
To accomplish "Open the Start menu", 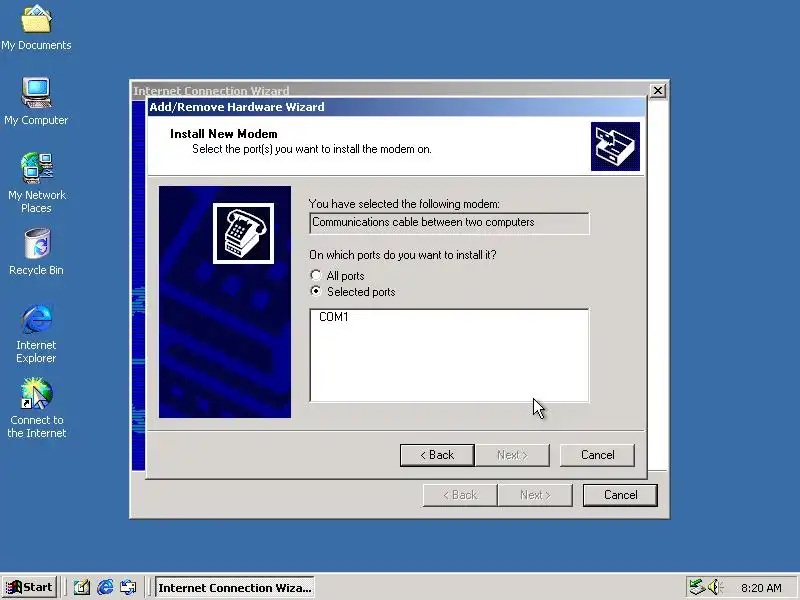I will coord(30,587).
